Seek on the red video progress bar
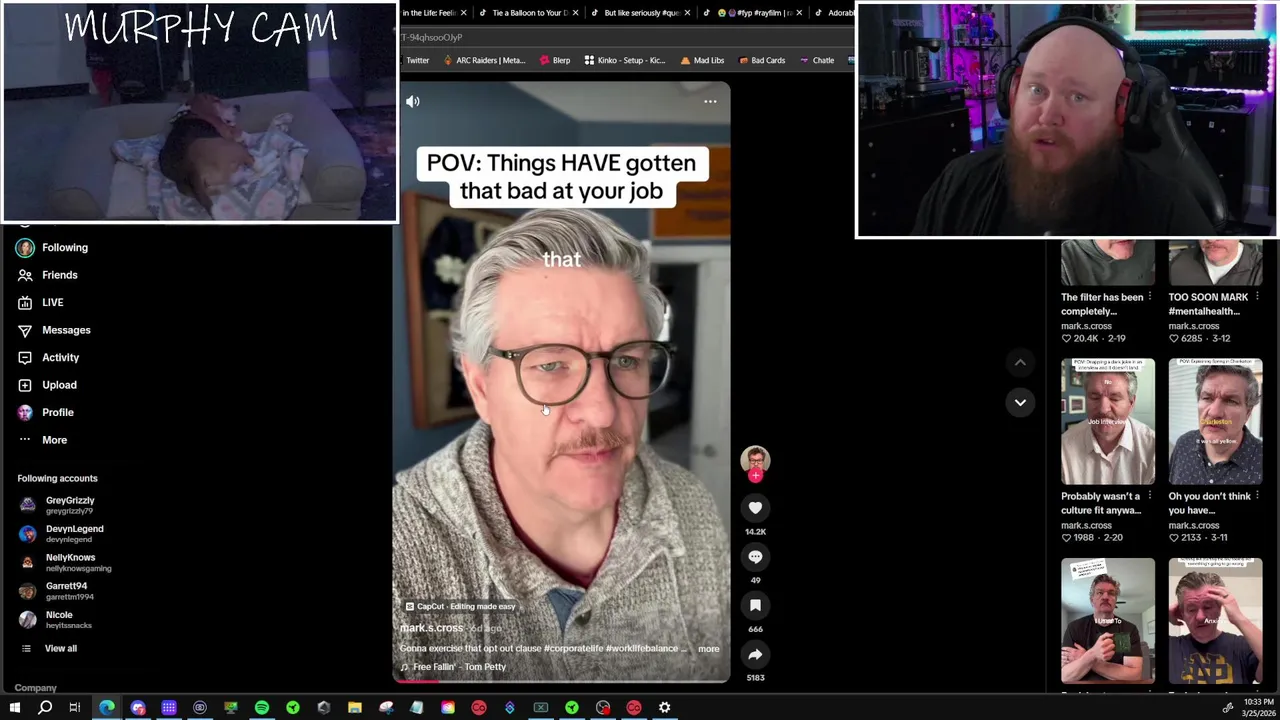 pyautogui.click(x=561, y=681)
